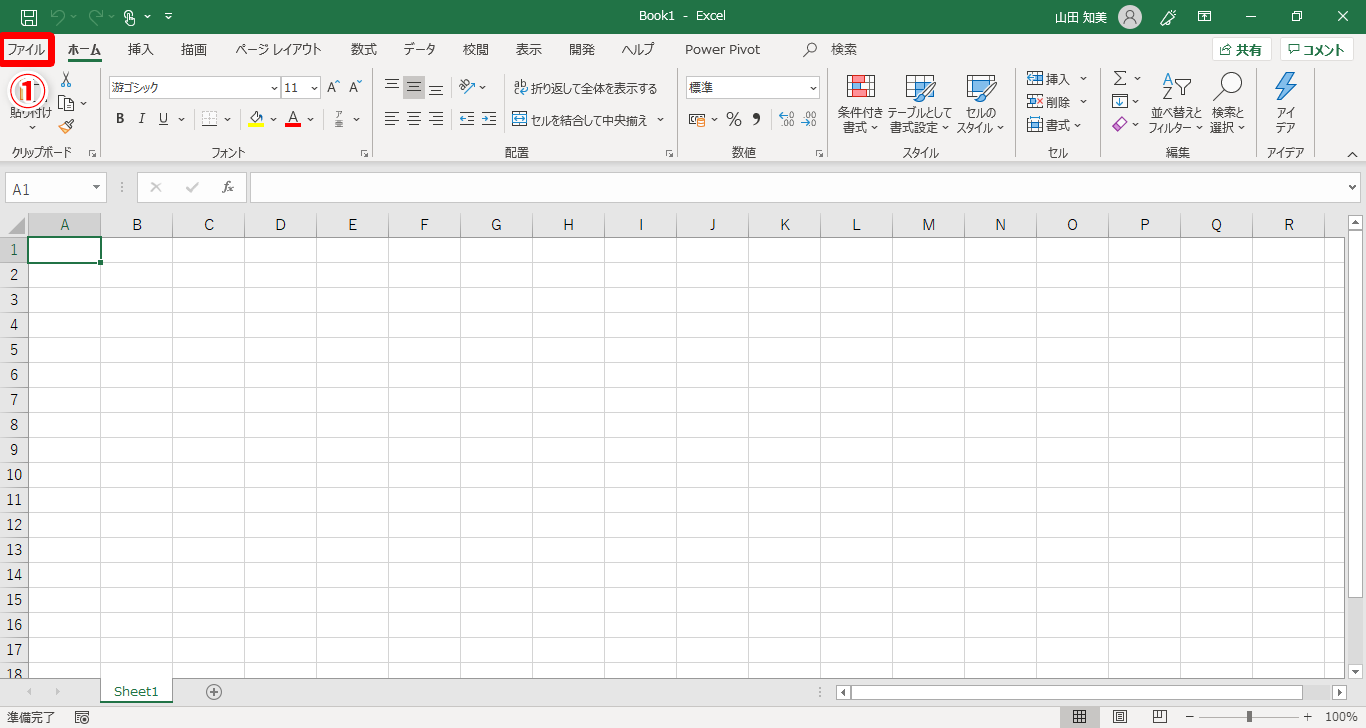Click the touch/mouse mode icon
The height and width of the screenshot is (728, 1366).
(x=129, y=17)
